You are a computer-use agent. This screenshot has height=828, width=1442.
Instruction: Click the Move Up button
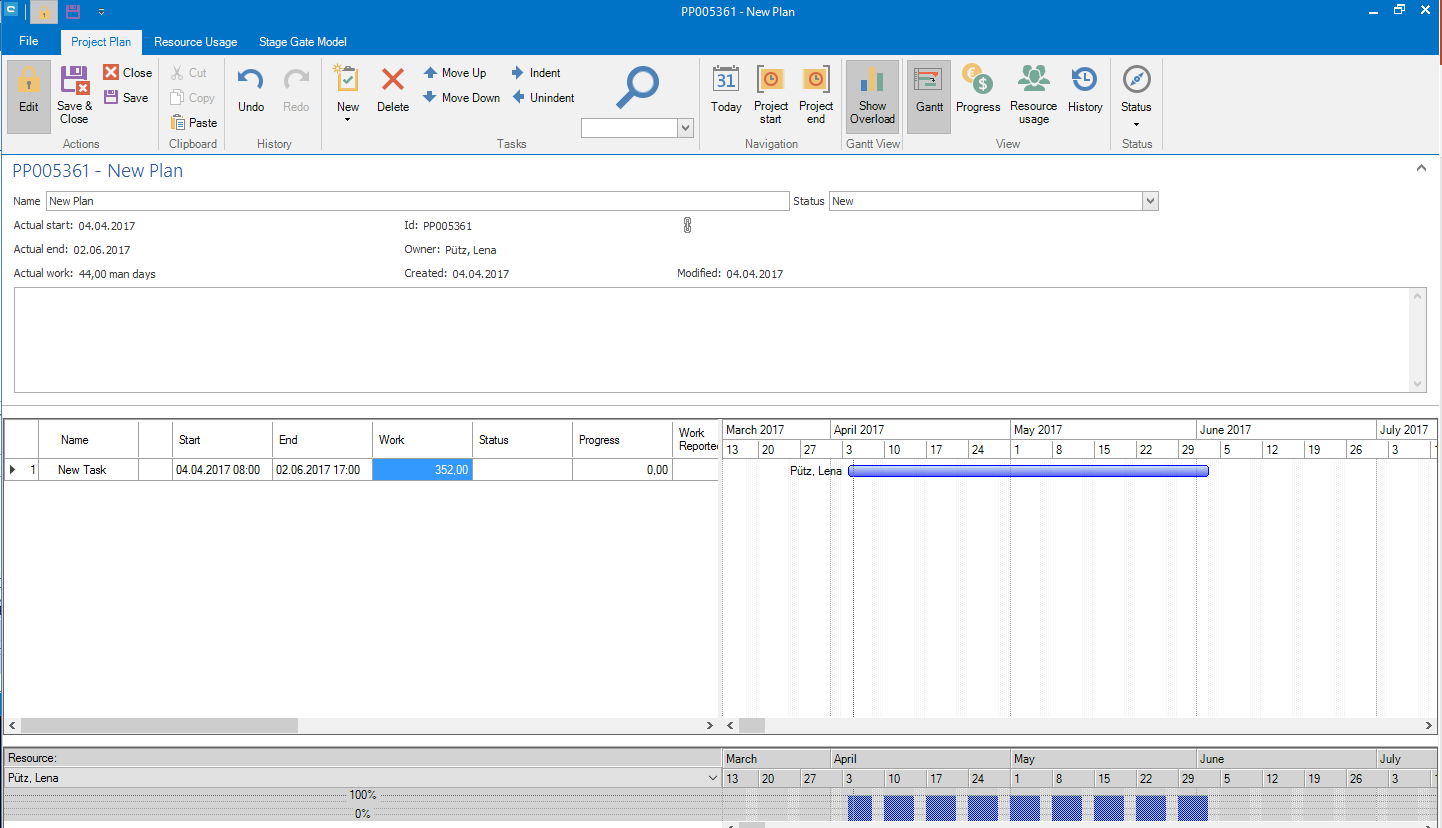pyautogui.click(x=454, y=73)
